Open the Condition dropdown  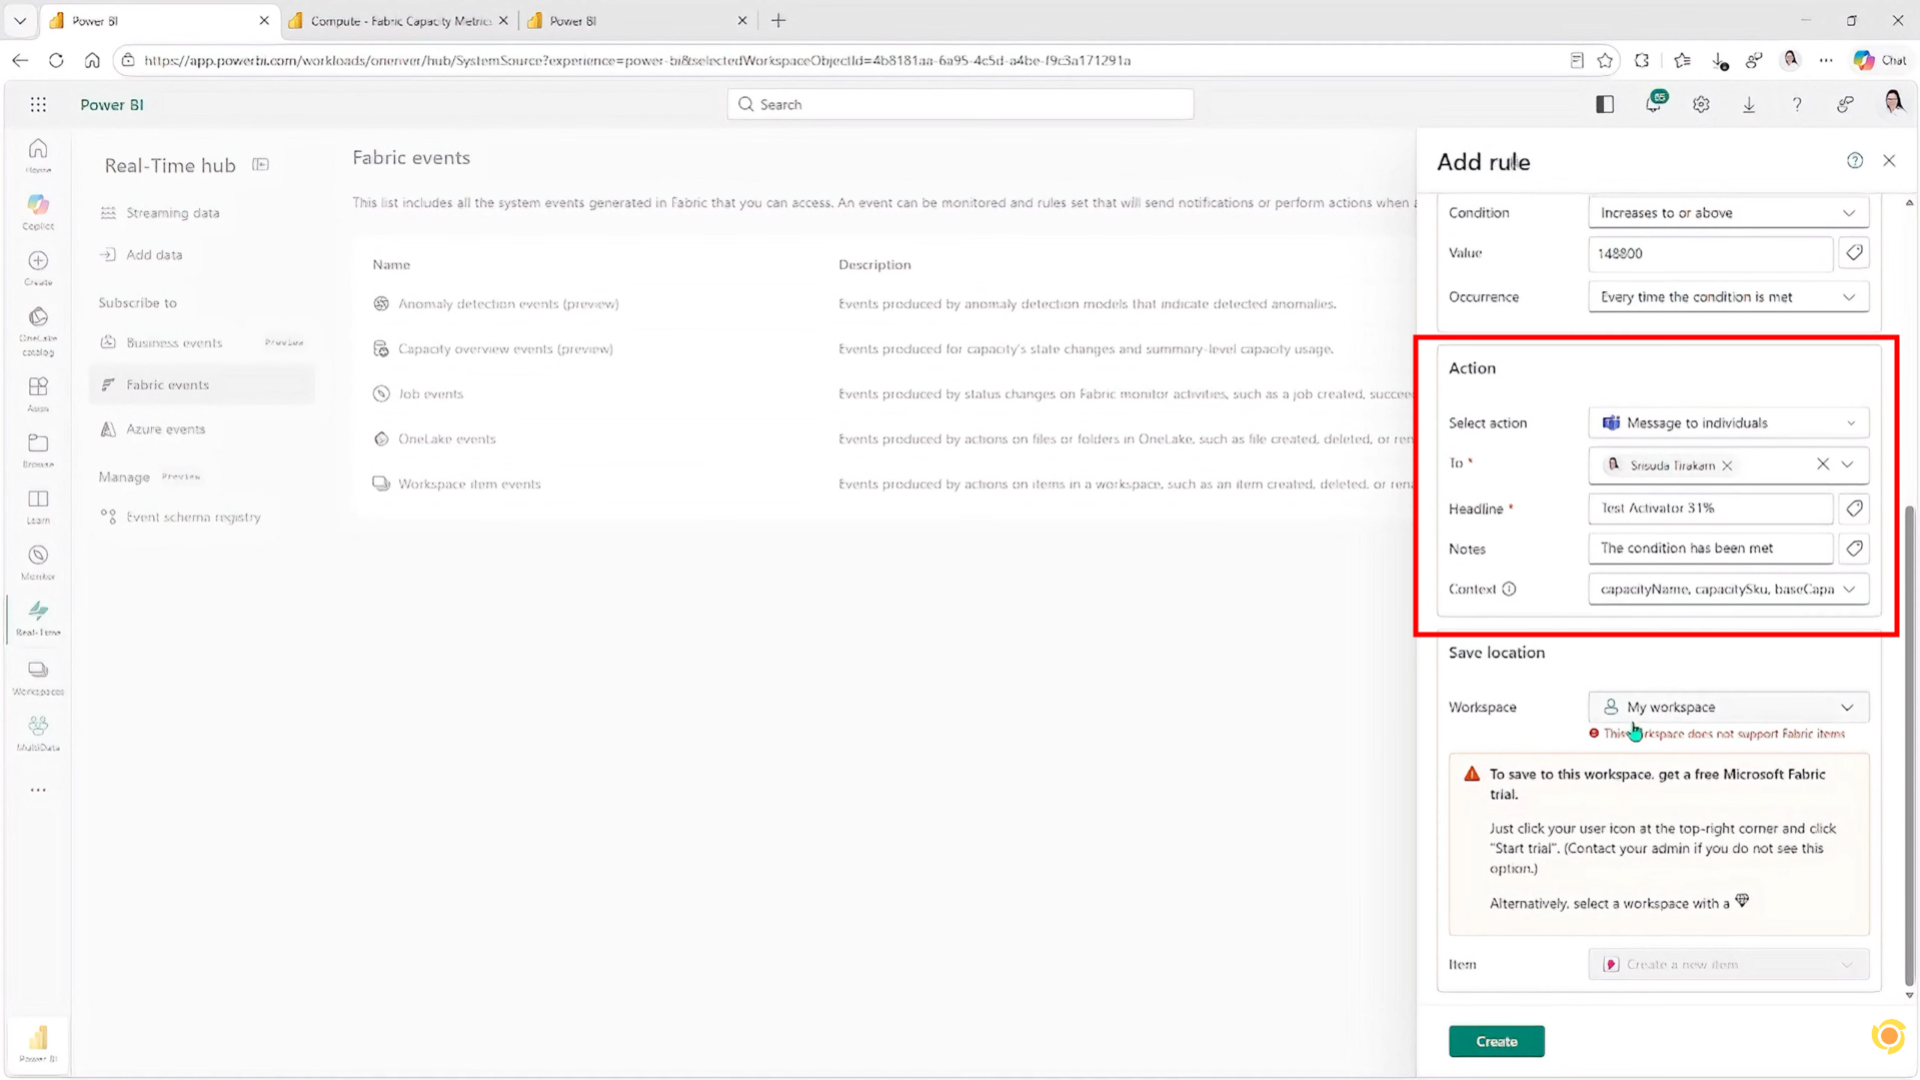pos(1728,213)
